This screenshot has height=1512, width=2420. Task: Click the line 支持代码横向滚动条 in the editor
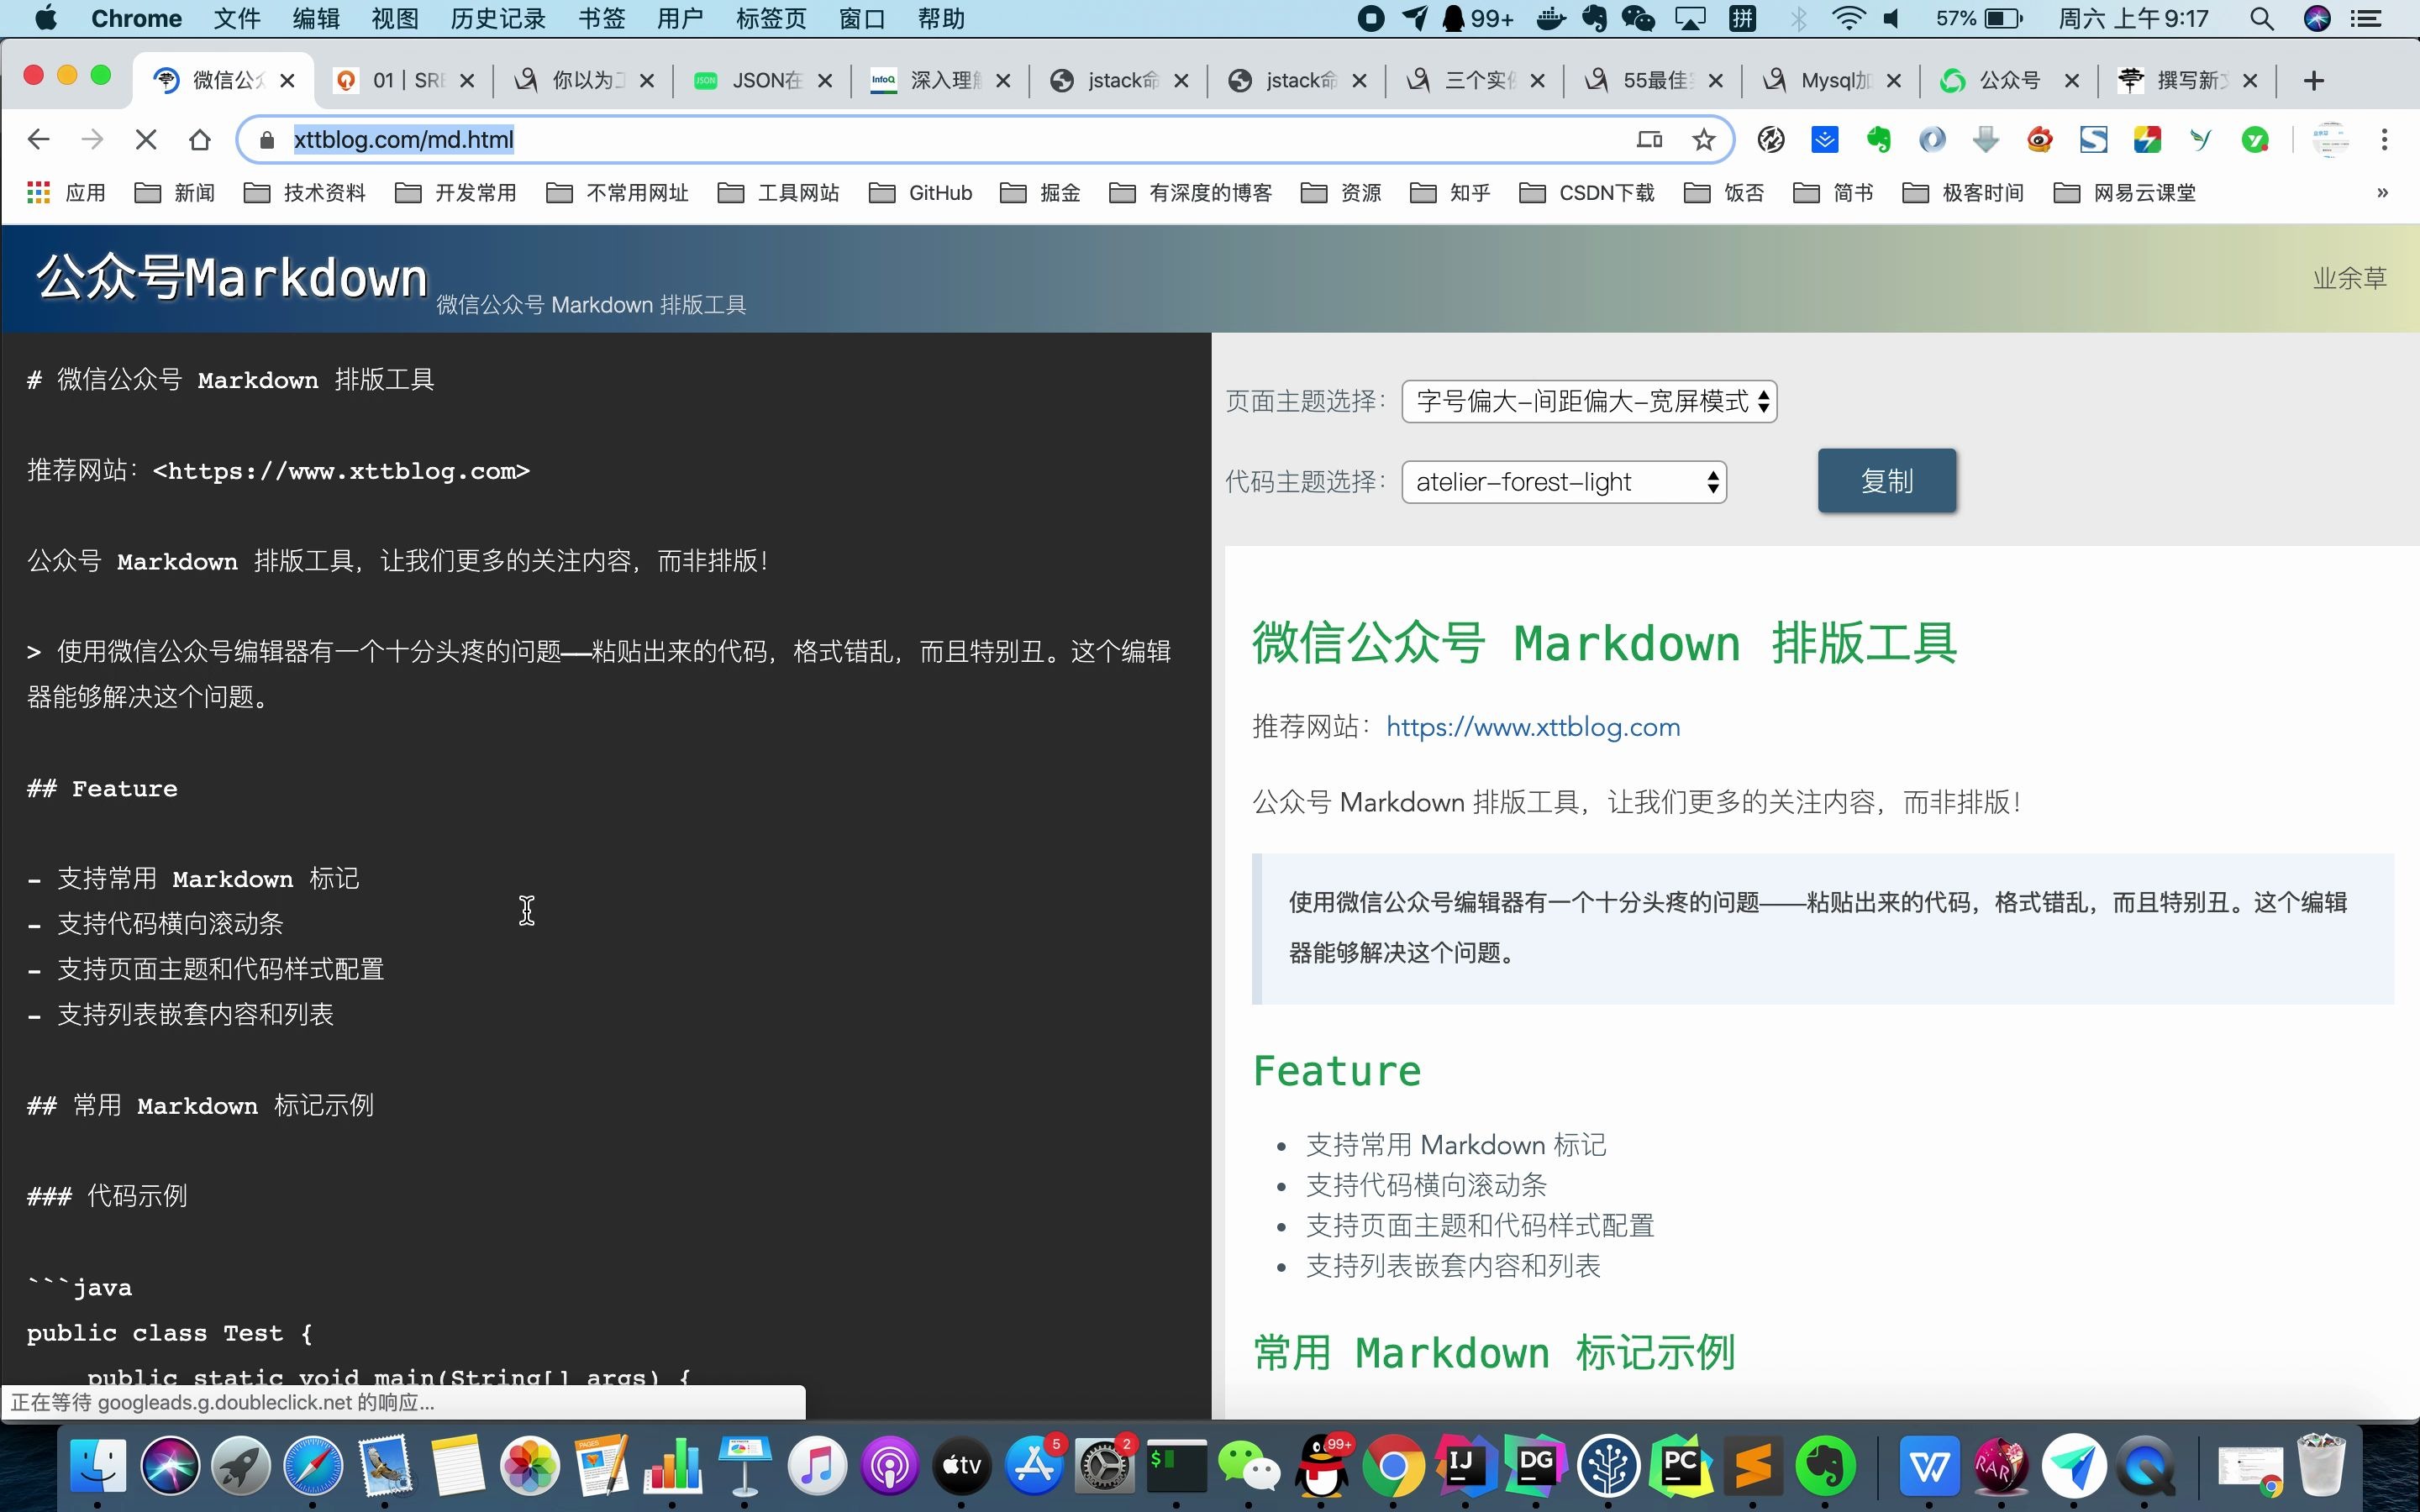pyautogui.click(x=156, y=924)
